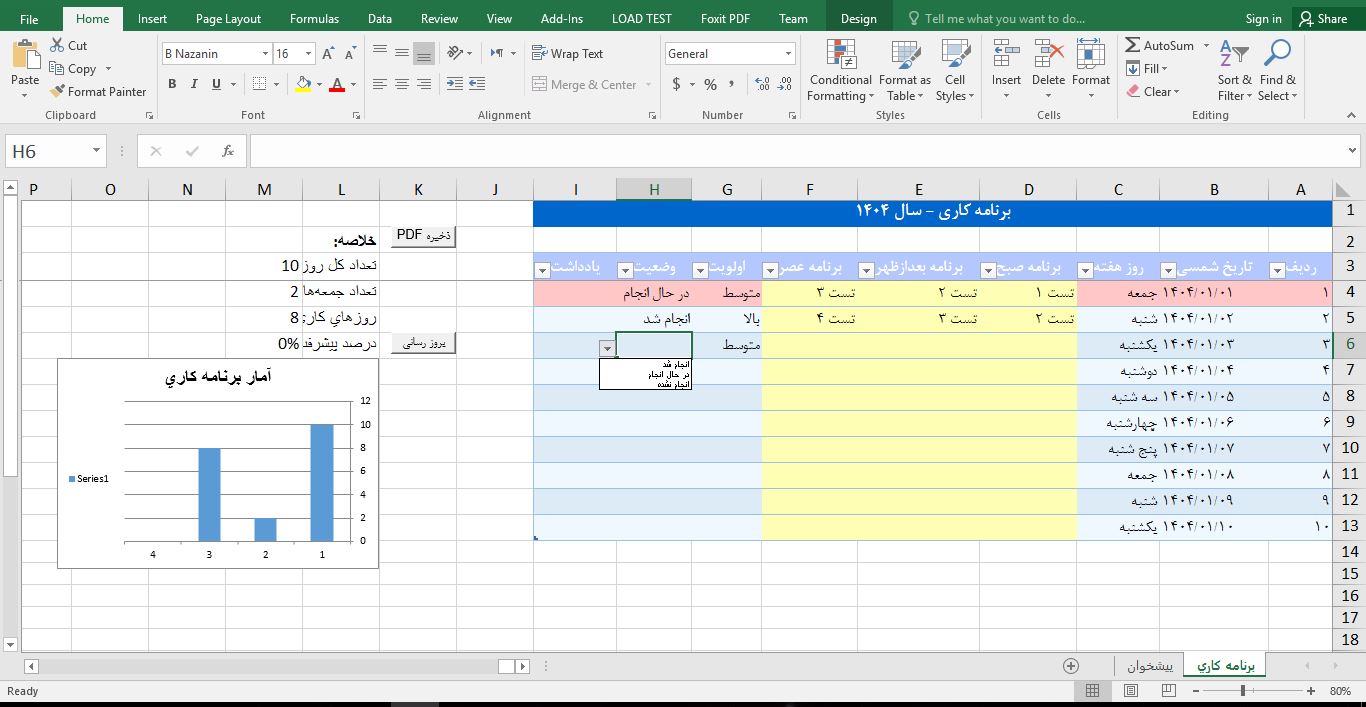The image size is (1366, 707).
Task: Toggle Italic formatting
Action: coord(194,84)
